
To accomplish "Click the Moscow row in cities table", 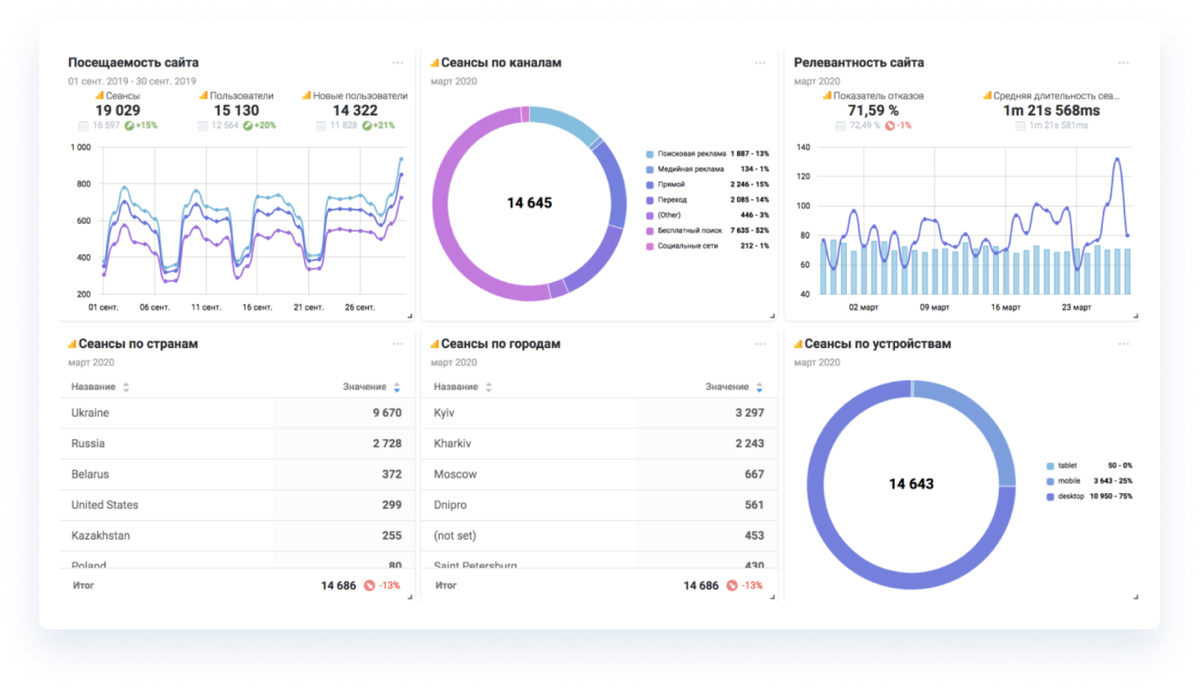I will pyautogui.click(x=600, y=474).
